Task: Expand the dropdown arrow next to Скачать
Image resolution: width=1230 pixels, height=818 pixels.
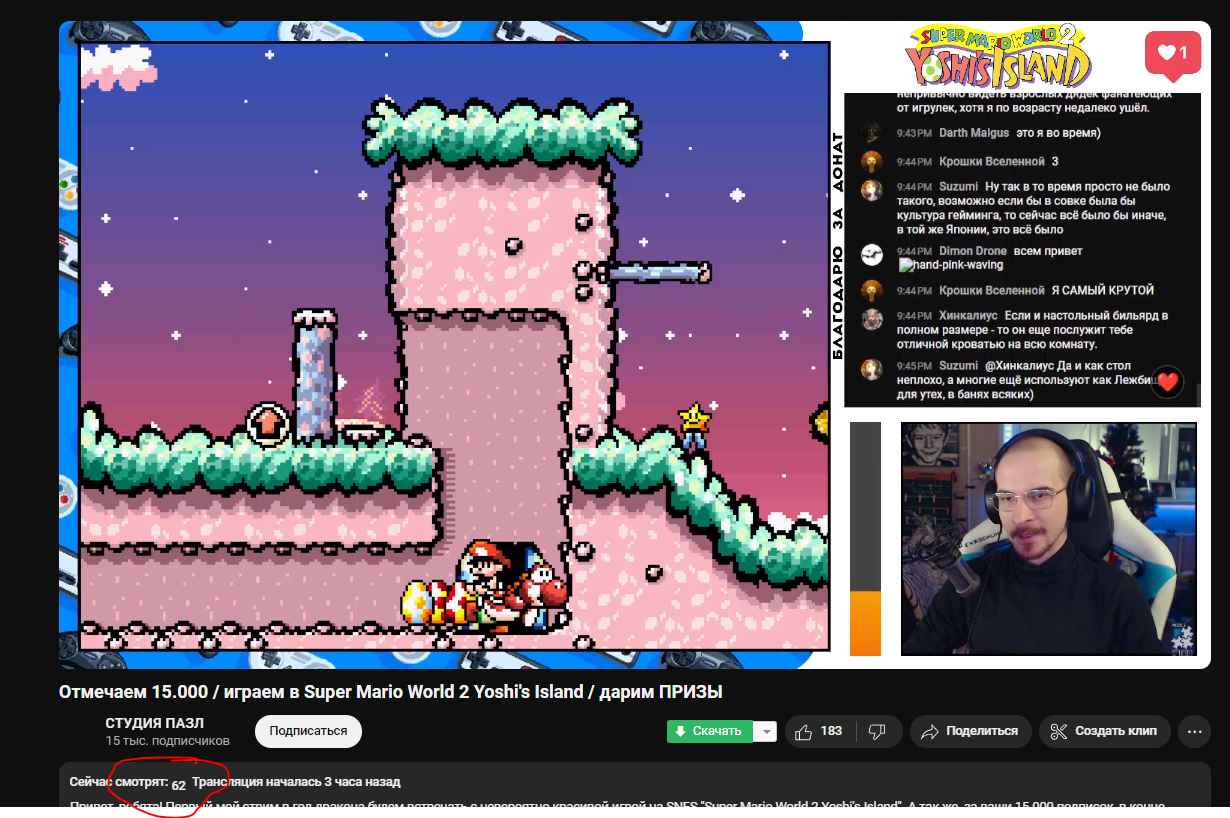Action: (765, 731)
